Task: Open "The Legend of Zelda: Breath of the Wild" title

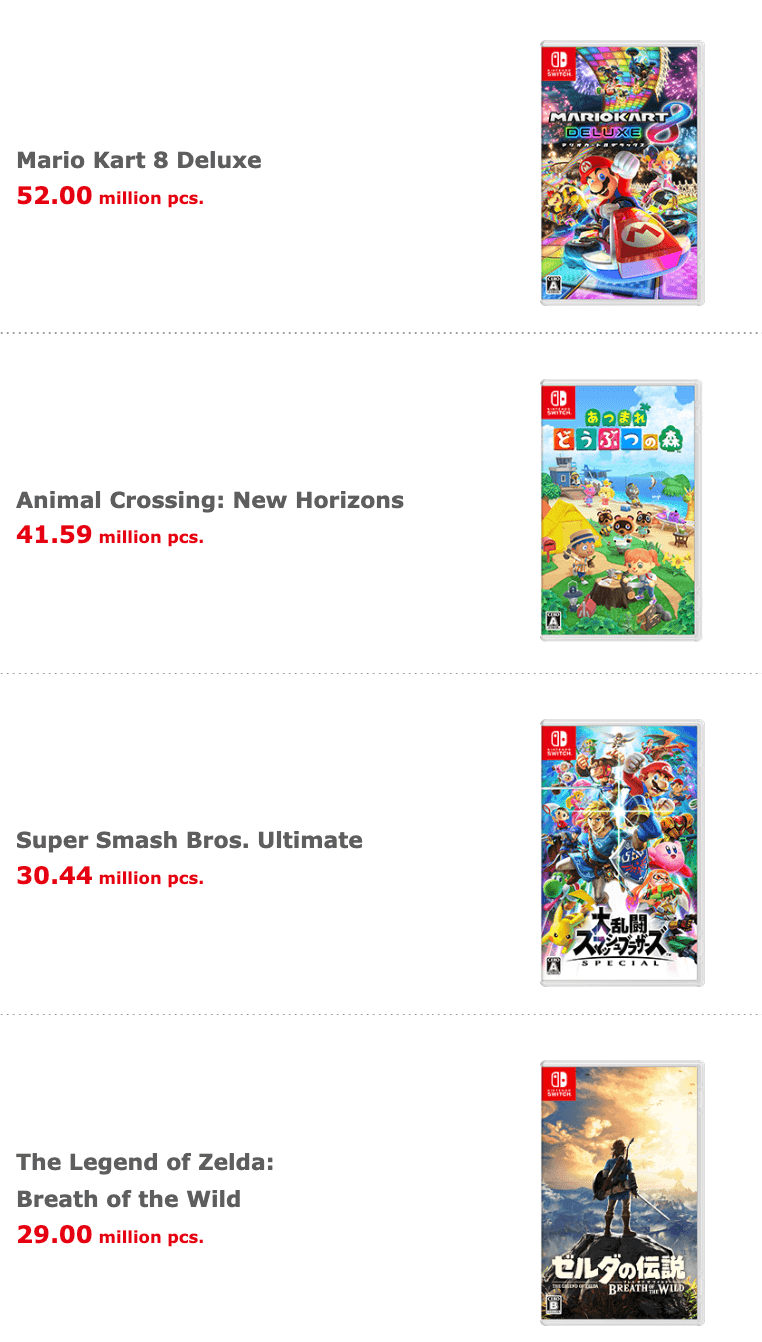Action: tap(145, 1180)
